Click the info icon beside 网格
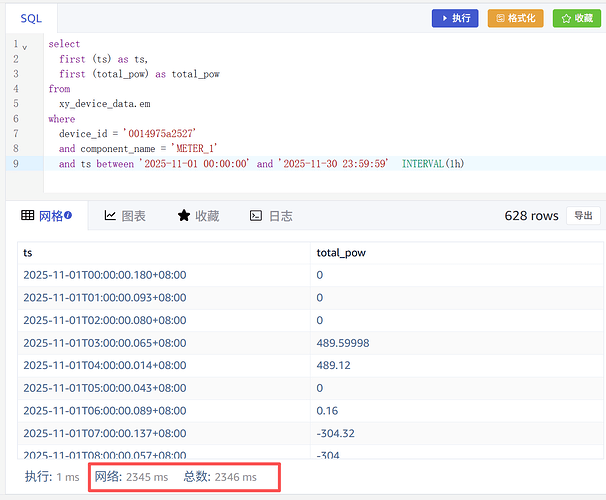 [x=68, y=215]
